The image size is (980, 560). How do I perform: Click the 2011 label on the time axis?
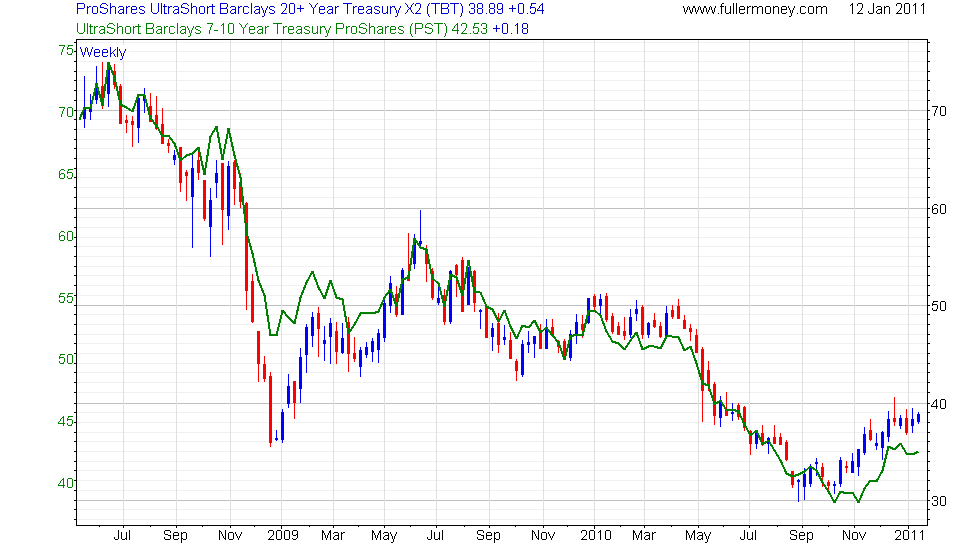[x=909, y=535]
